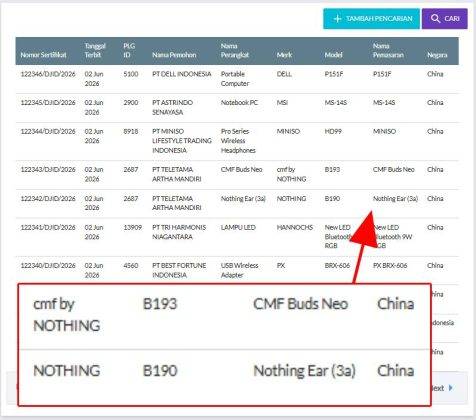476x420 pixels.
Task: Click PT TRI HARMONIS NIAGANTARA applicant
Action: [179, 232]
